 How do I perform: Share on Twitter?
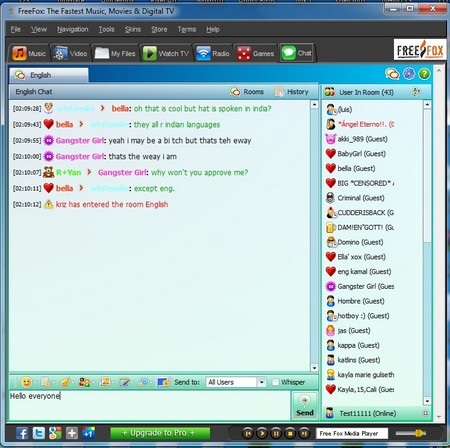tap(39, 433)
